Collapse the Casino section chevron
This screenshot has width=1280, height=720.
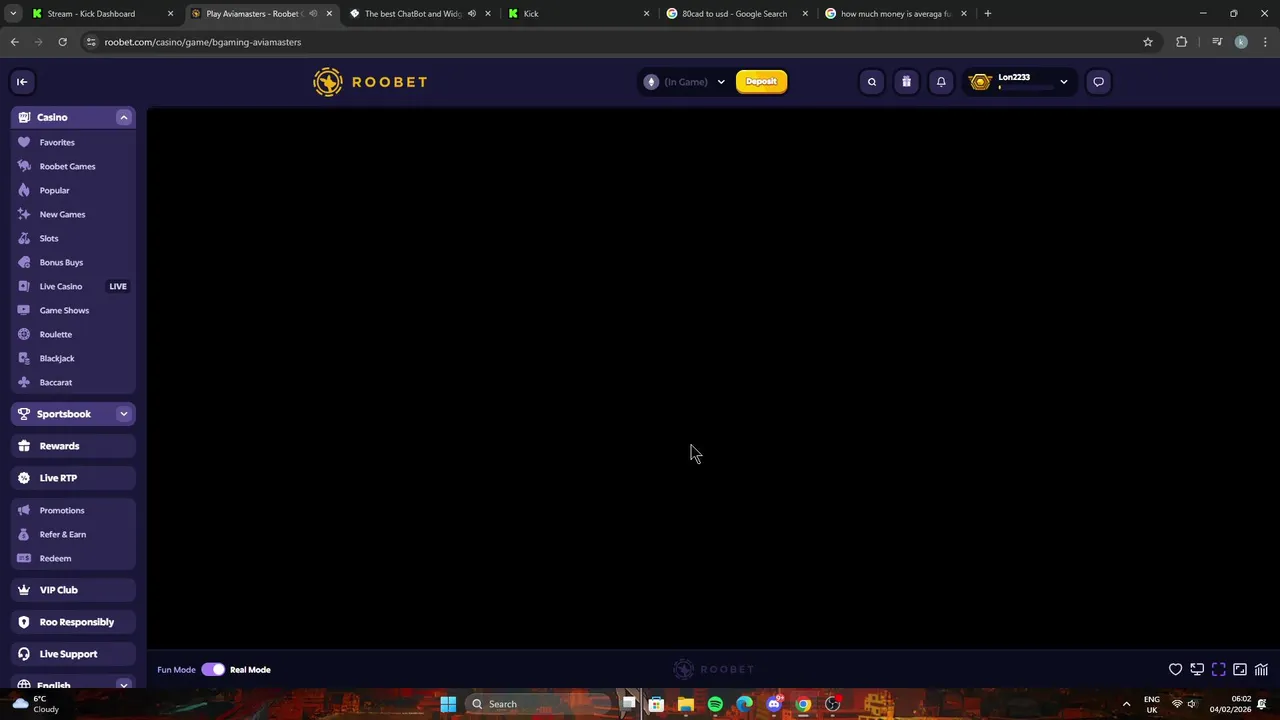coord(124,118)
